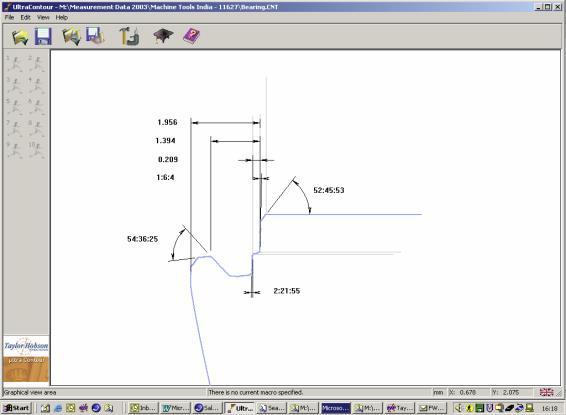Image resolution: width=566 pixels, height=415 pixels.
Task: Select greyed macro slot number 10
Action: (36, 150)
